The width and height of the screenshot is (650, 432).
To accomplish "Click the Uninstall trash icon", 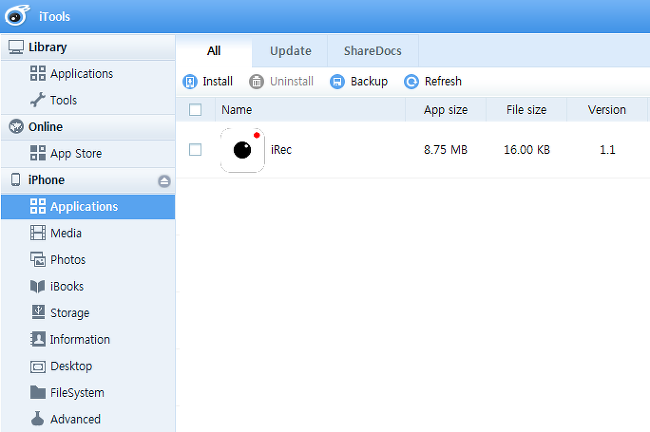I will pos(256,81).
